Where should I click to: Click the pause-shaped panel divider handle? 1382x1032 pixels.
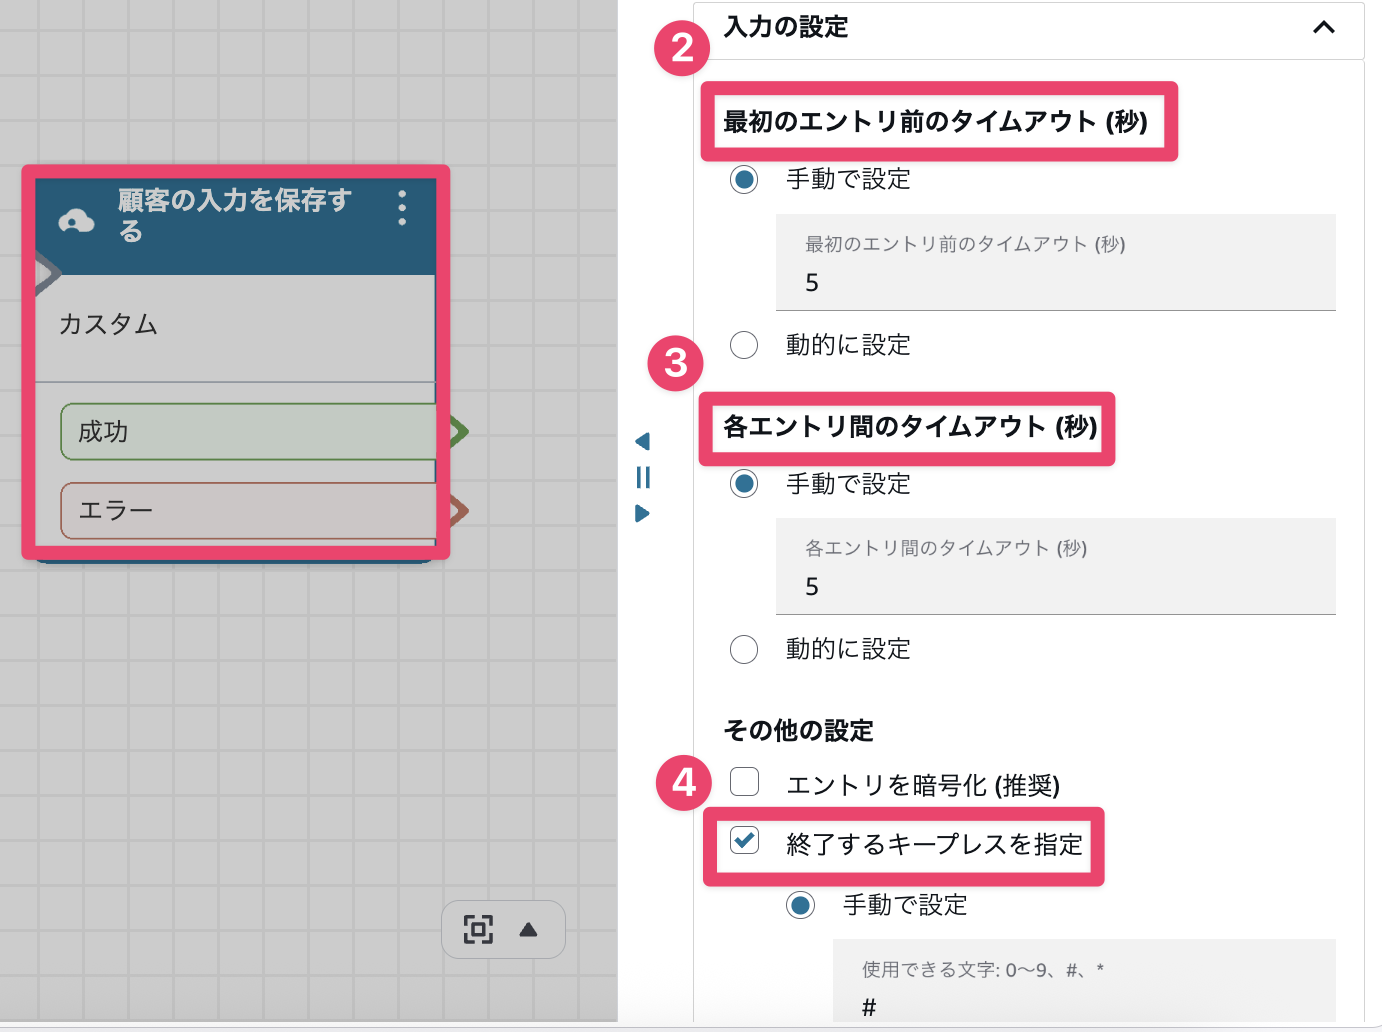tap(643, 477)
